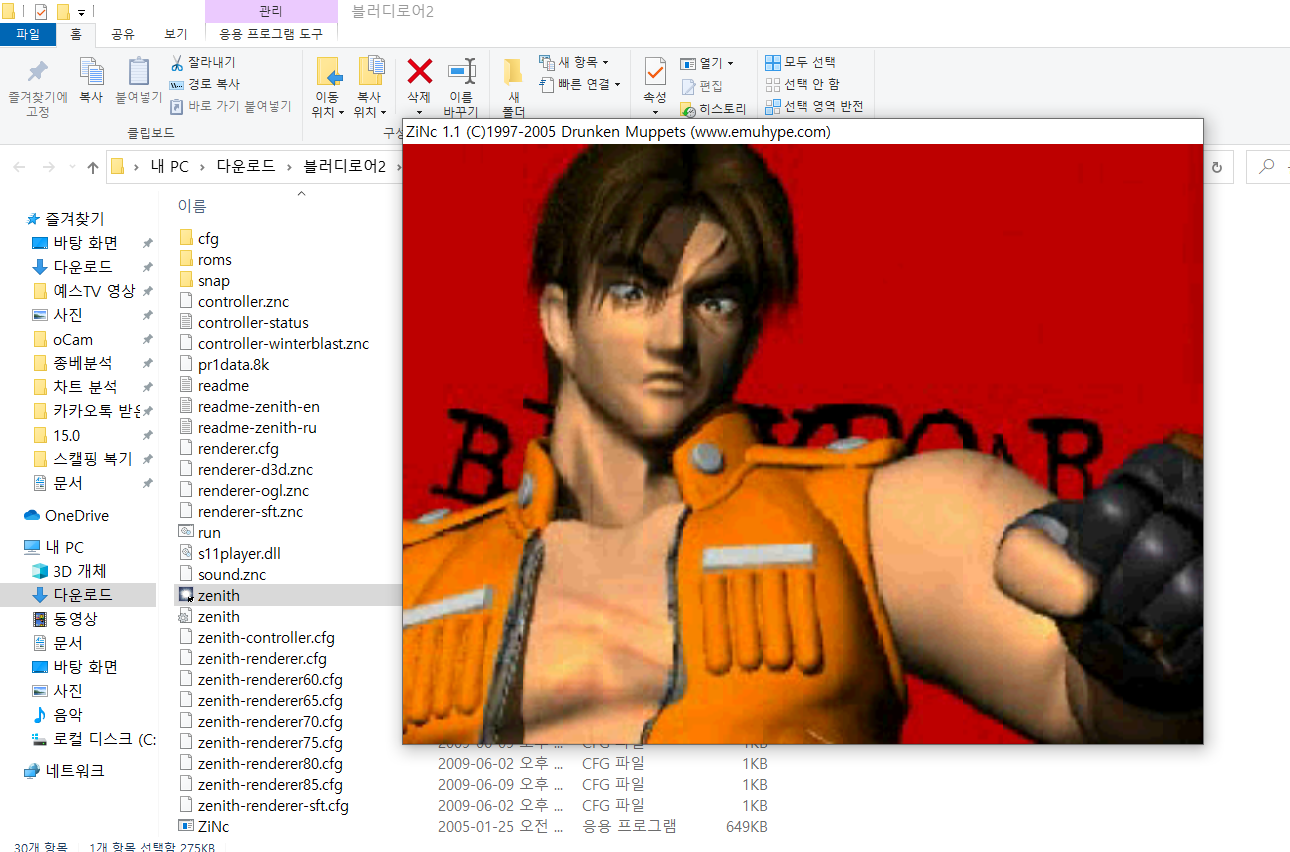The image size is (1290, 852).
Task: Click the ZiNc emulator game display
Action: click(803, 443)
